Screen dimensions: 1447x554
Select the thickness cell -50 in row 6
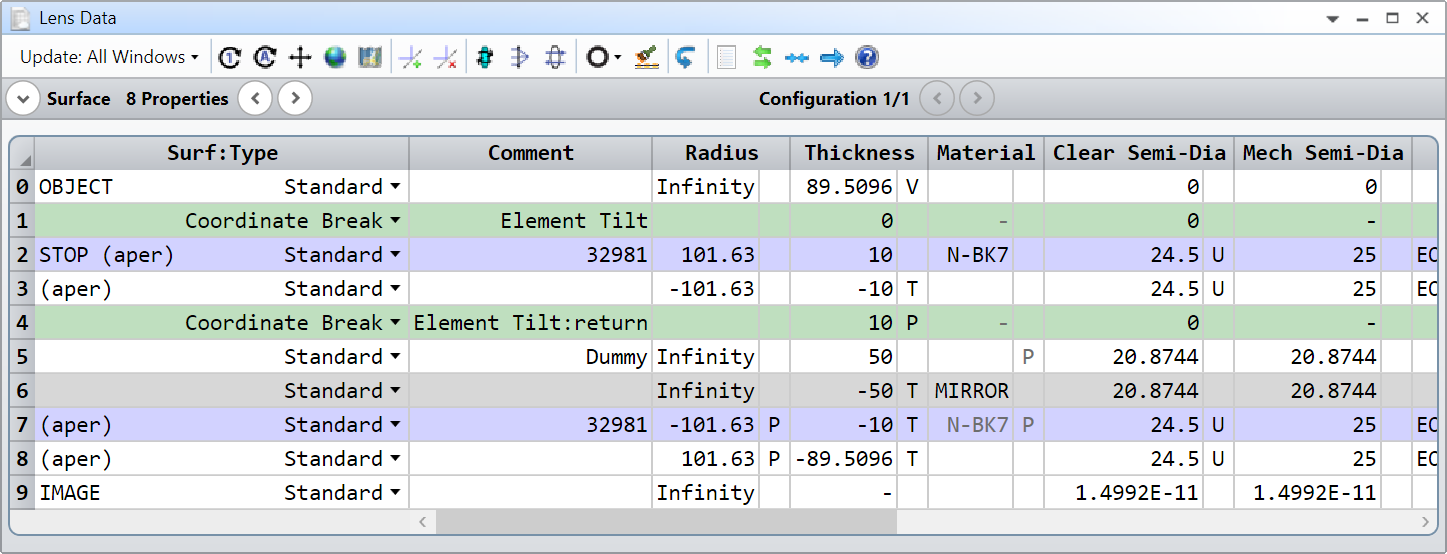point(844,391)
